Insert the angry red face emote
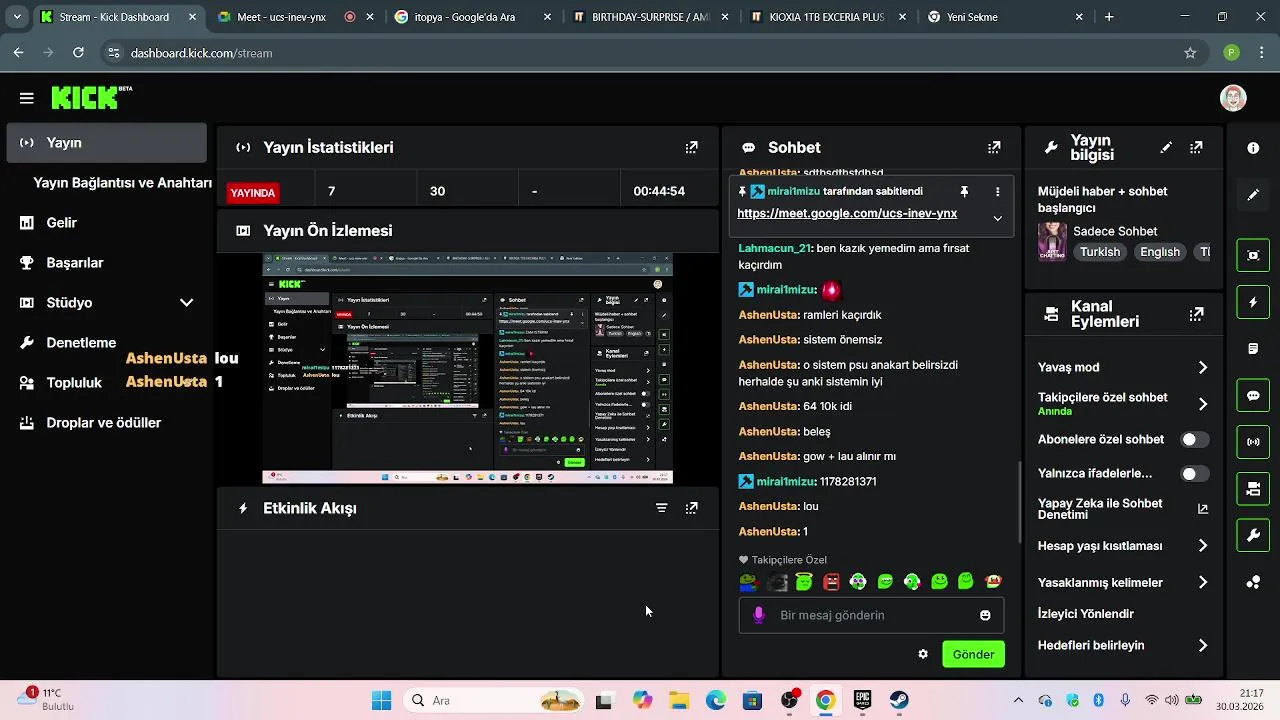This screenshot has width=1280, height=720. coord(831,581)
